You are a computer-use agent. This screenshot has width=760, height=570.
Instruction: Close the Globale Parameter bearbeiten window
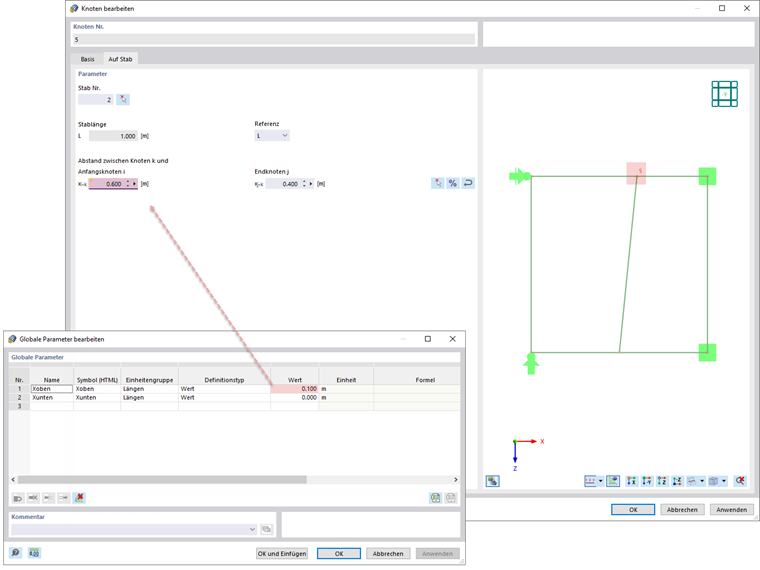[453, 339]
